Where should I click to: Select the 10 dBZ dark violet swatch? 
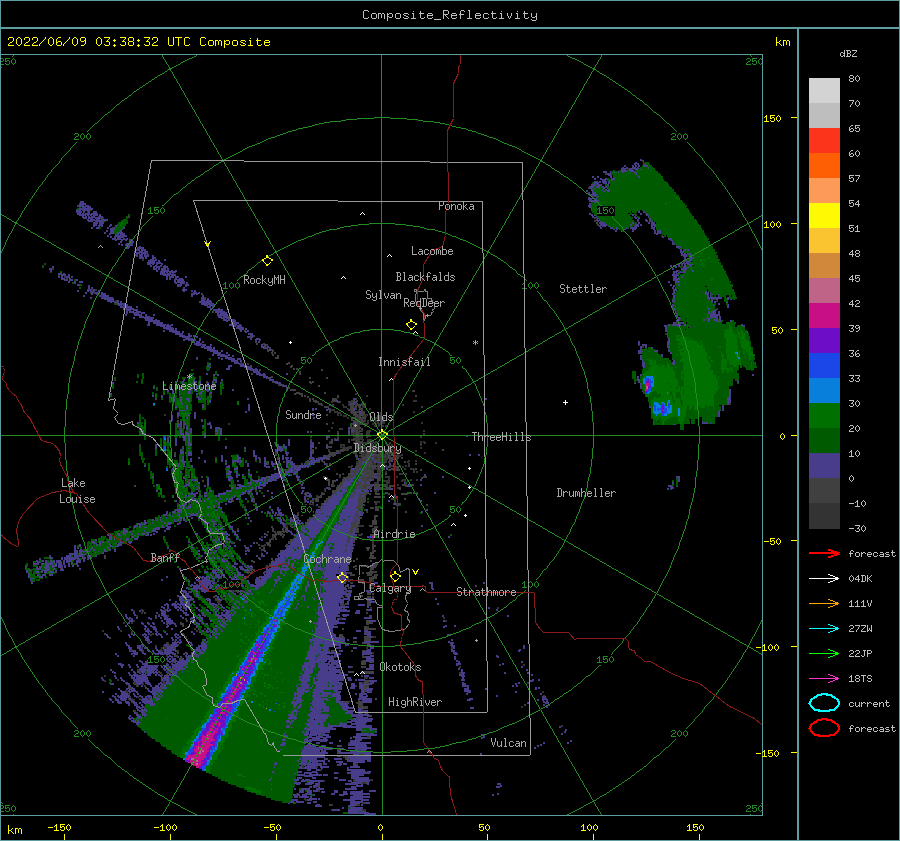click(x=824, y=466)
